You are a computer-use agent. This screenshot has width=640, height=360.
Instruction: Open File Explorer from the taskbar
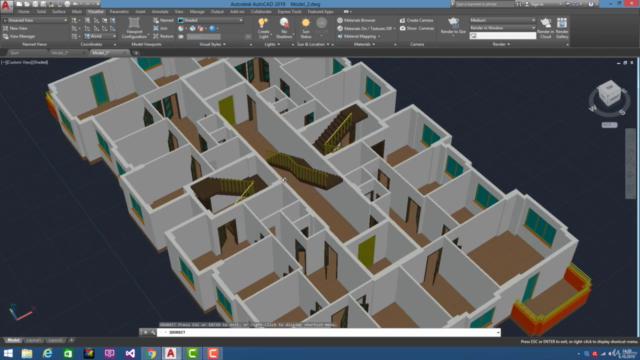point(27,353)
